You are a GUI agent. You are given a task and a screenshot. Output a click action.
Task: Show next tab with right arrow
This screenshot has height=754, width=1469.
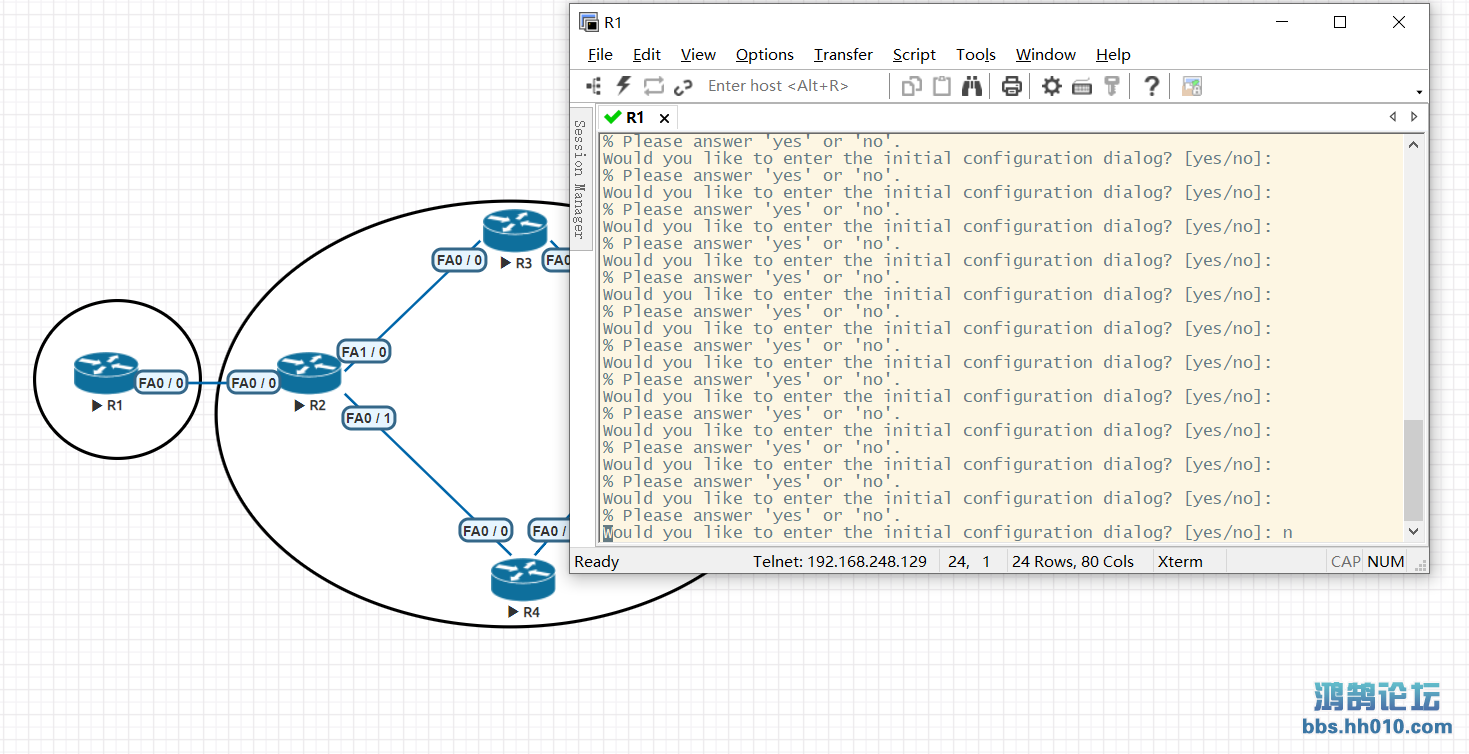1414,117
